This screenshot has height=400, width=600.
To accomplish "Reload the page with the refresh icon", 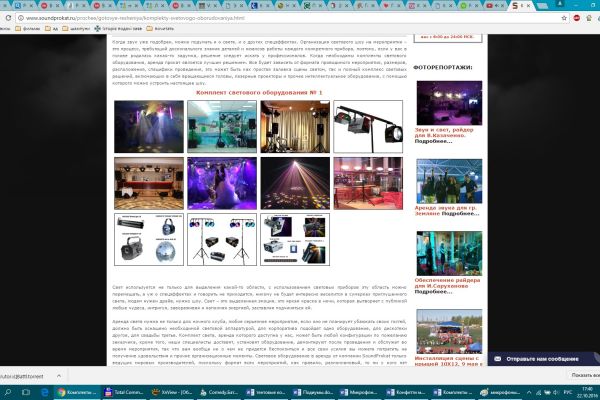I will coord(8,18).
